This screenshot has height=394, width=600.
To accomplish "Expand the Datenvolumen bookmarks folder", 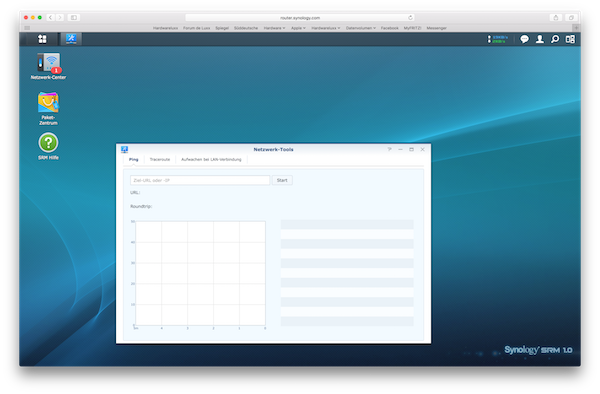I will (x=361, y=28).
